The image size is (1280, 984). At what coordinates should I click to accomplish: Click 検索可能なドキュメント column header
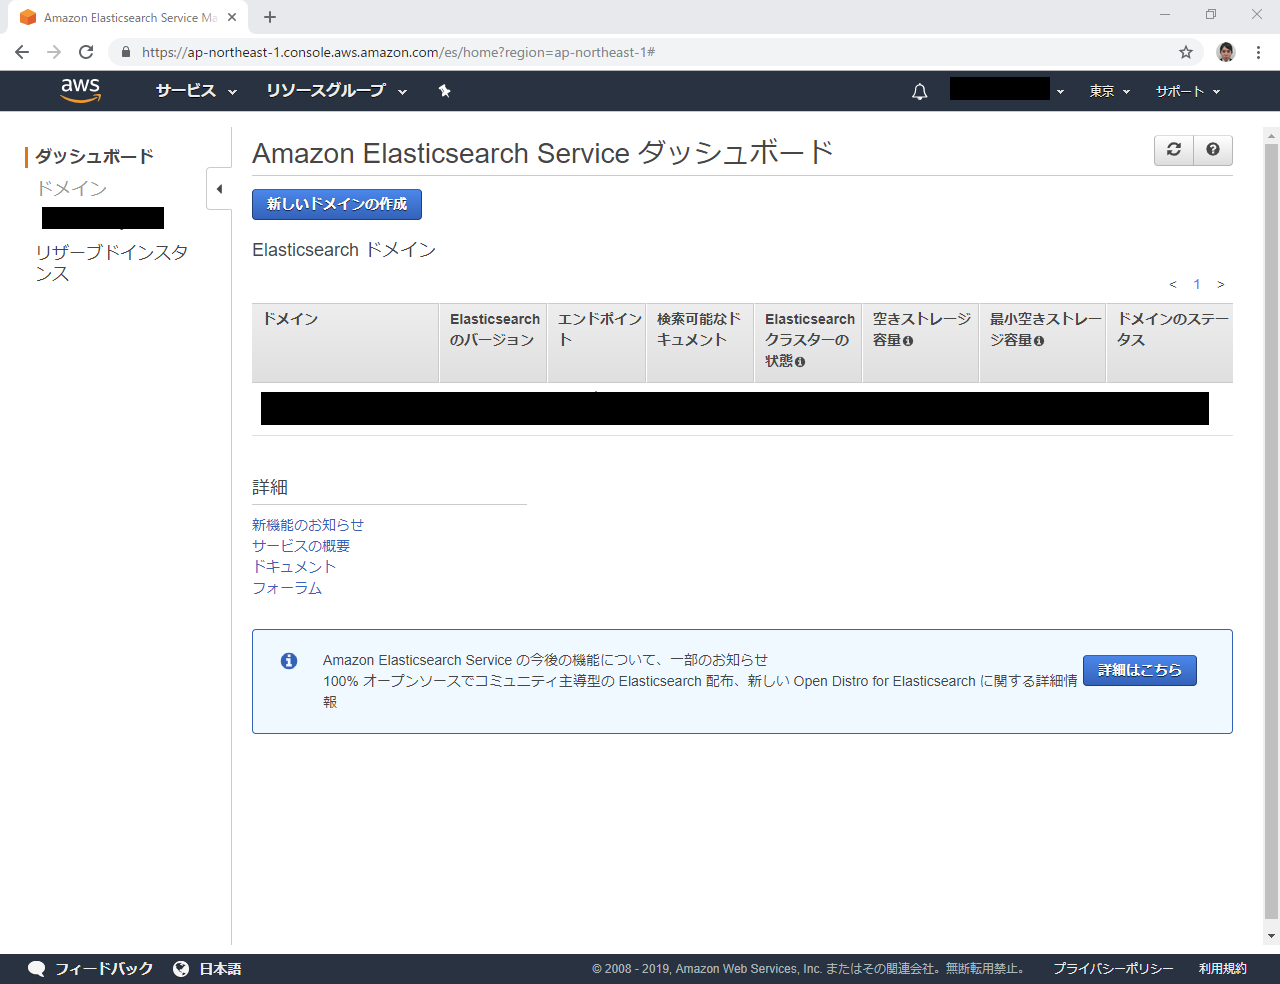(x=700, y=343)
